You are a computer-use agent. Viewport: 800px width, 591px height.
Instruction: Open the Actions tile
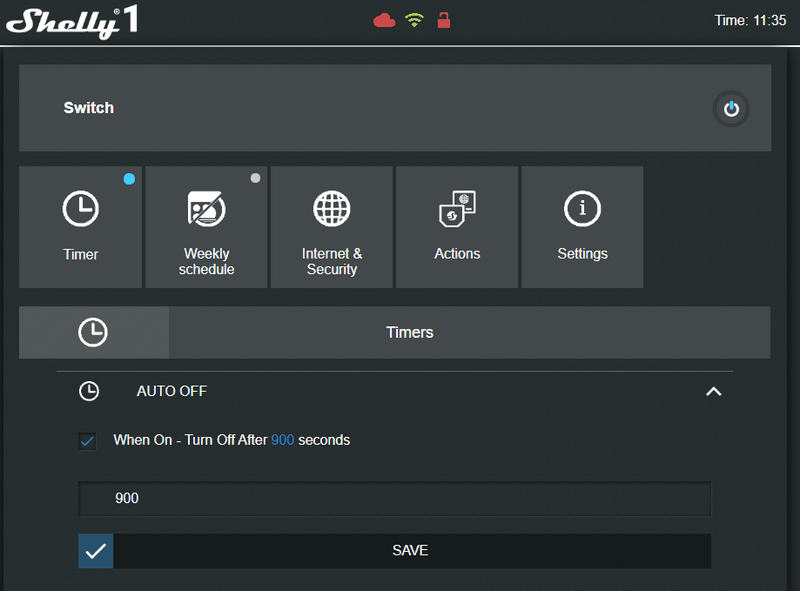457,227
